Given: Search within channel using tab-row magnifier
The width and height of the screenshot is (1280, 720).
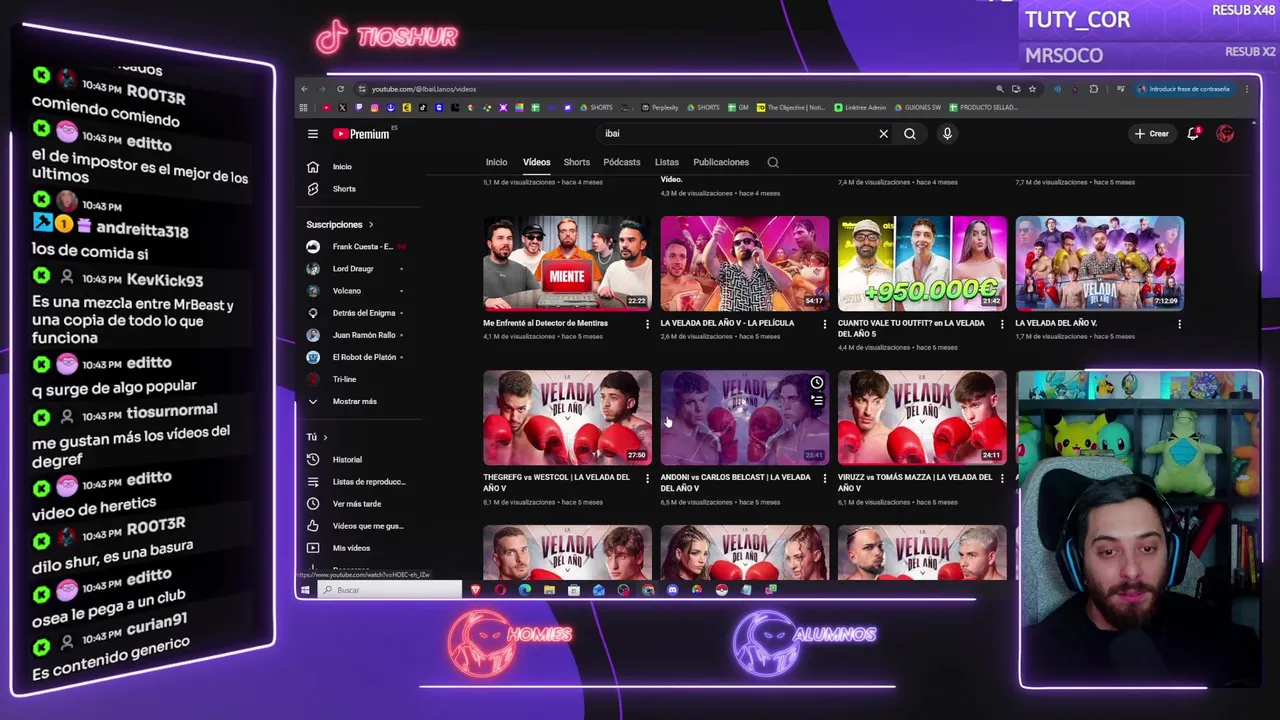Looking at the screenshot, I should (x=773, y=162).
